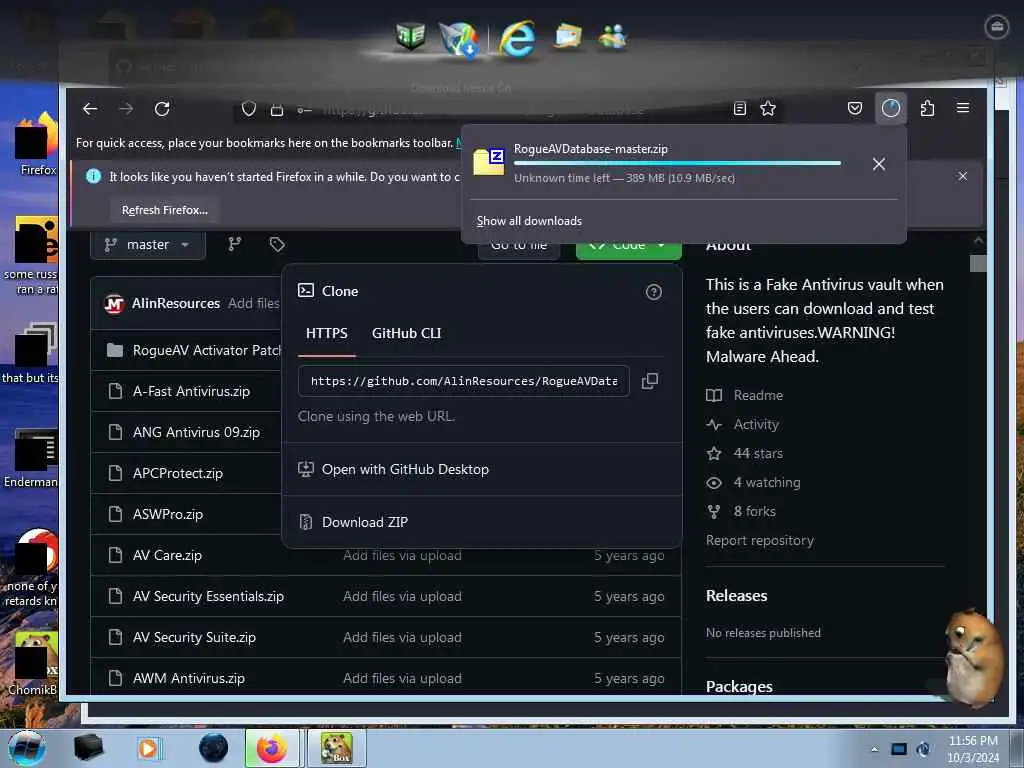
Task: Expand the green Code dropdown button
Action: [x=628, y=248]
